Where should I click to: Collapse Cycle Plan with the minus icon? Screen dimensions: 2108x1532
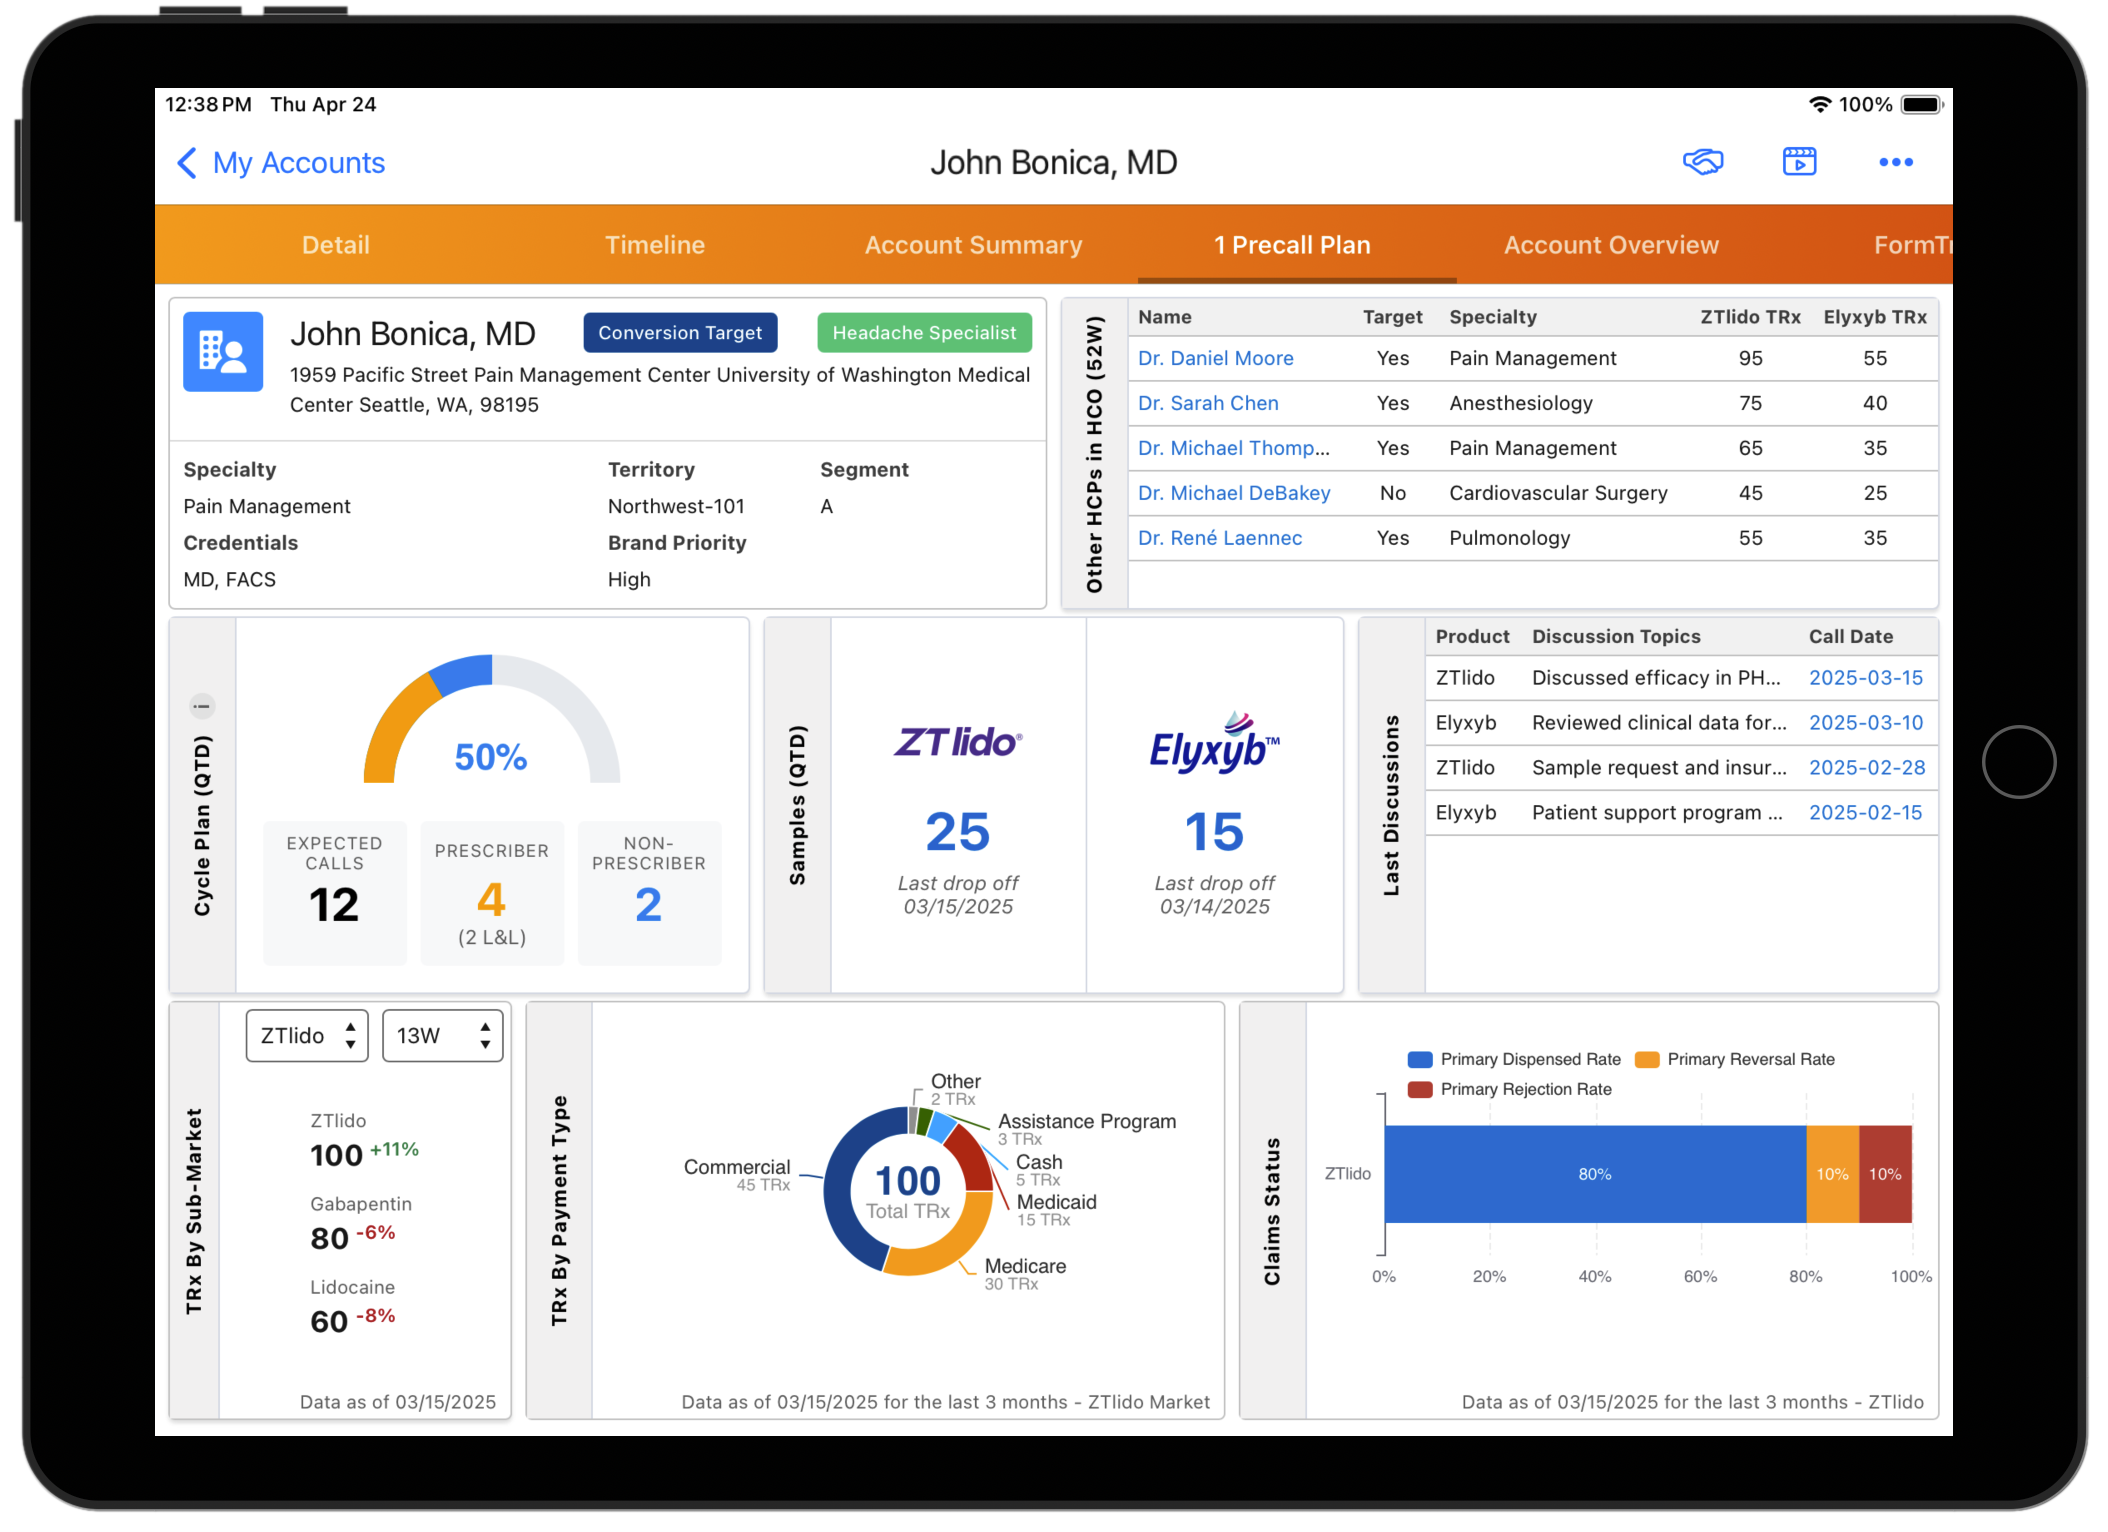[x=202, y=706]
